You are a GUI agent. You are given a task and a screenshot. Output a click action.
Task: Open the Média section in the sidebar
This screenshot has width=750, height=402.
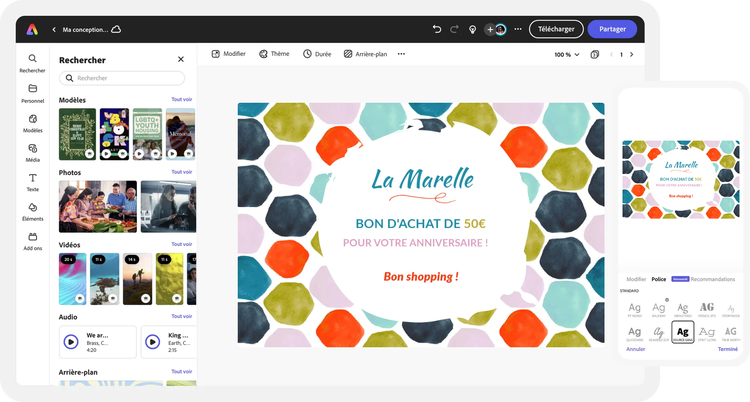33,153
